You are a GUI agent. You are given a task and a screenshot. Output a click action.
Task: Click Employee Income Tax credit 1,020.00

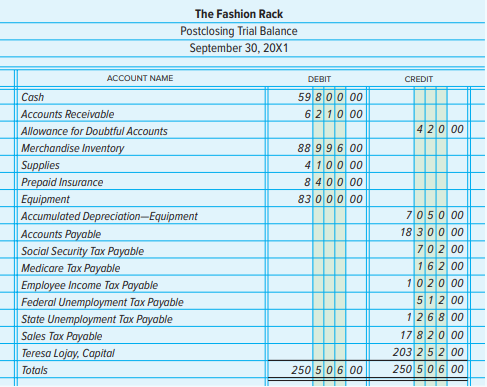[435, 283]
